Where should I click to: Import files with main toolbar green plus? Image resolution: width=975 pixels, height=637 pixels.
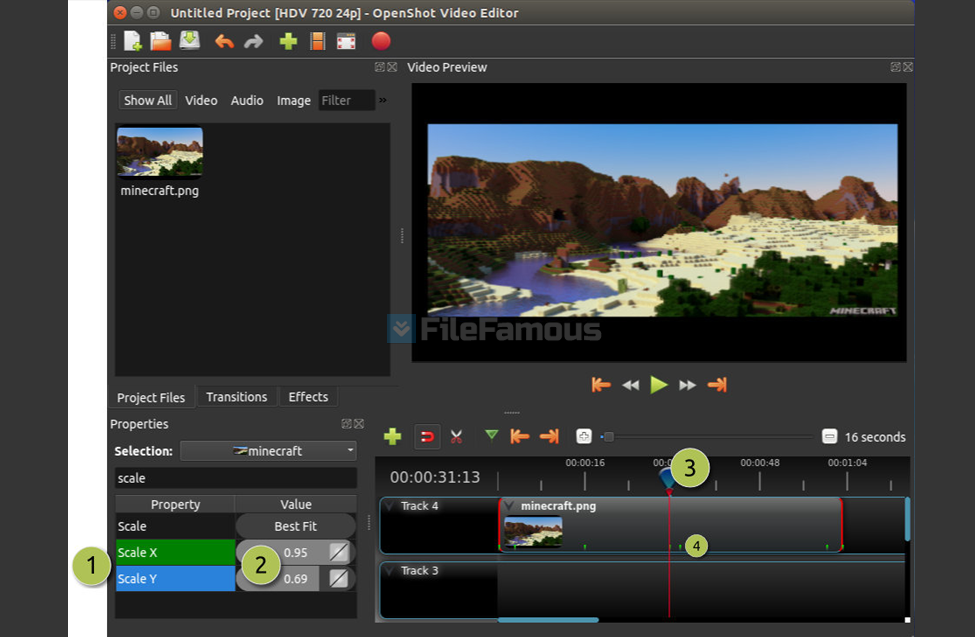(288, 42)
